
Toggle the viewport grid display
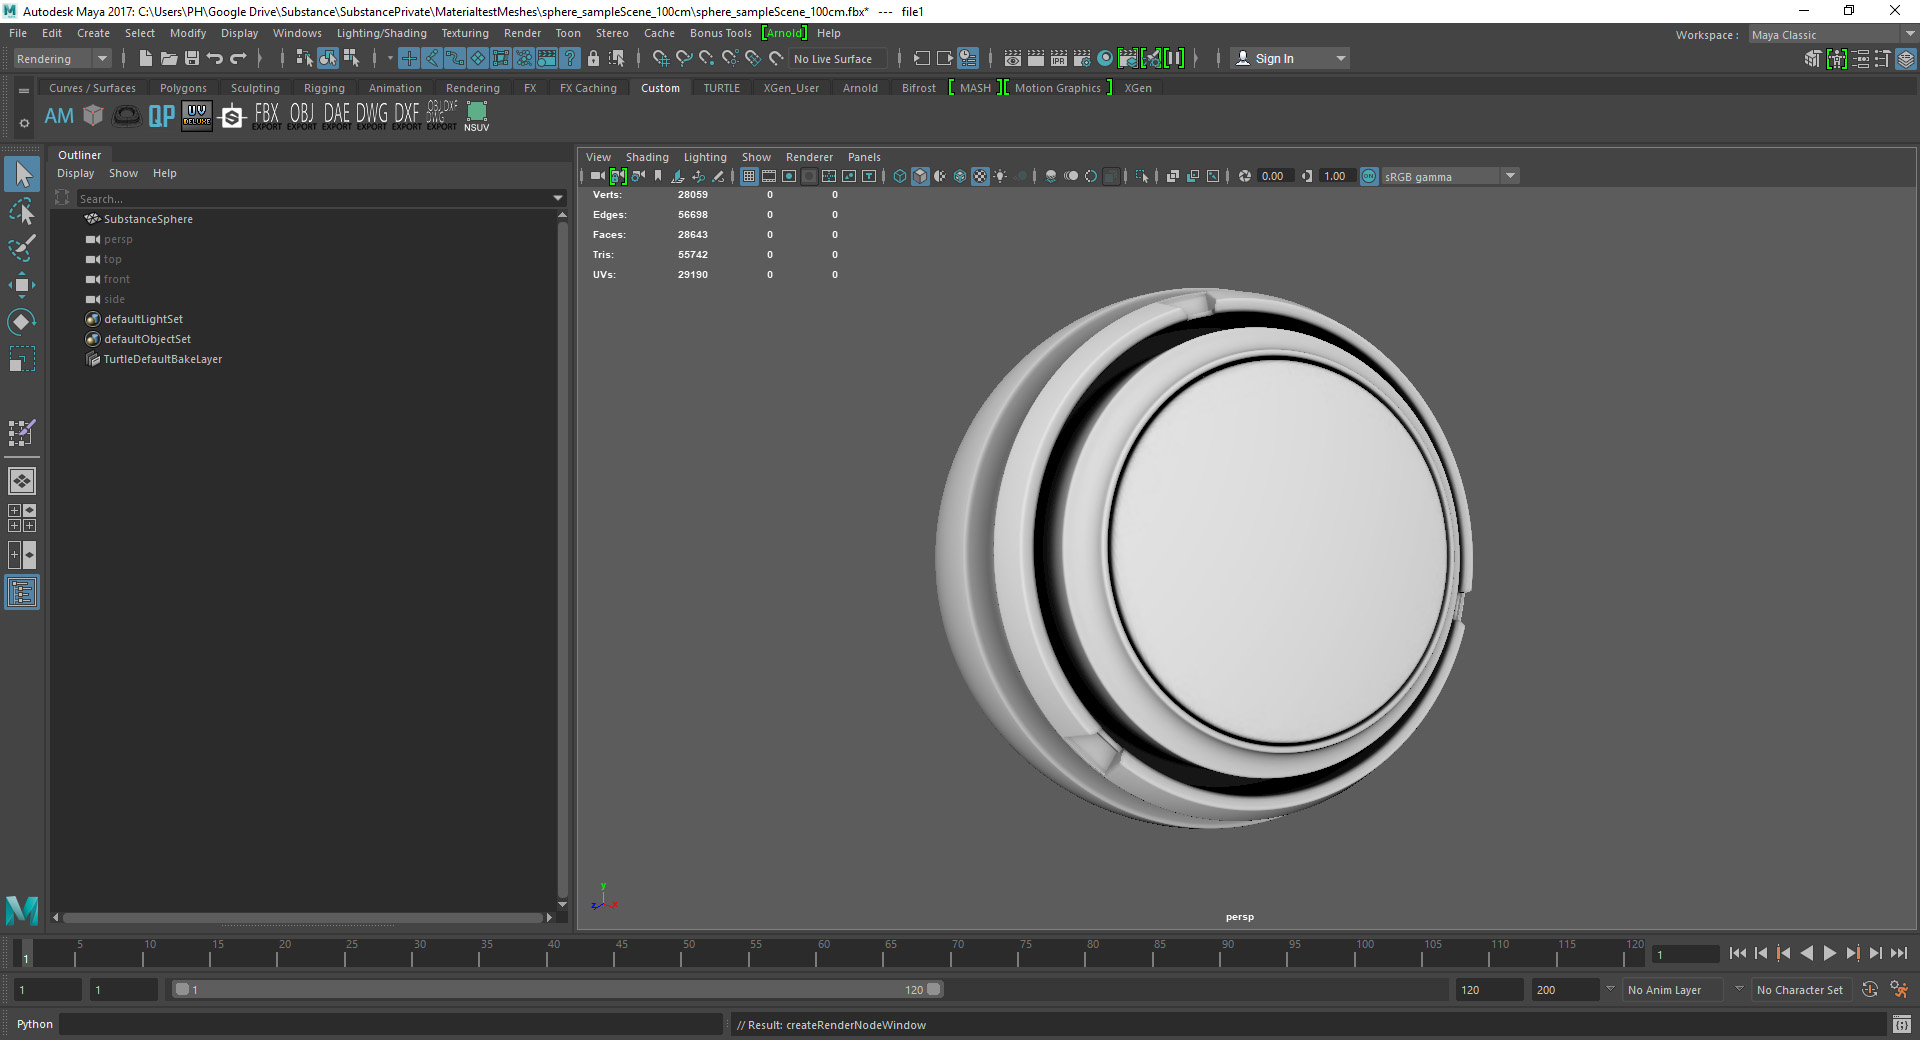coord(749,176)
